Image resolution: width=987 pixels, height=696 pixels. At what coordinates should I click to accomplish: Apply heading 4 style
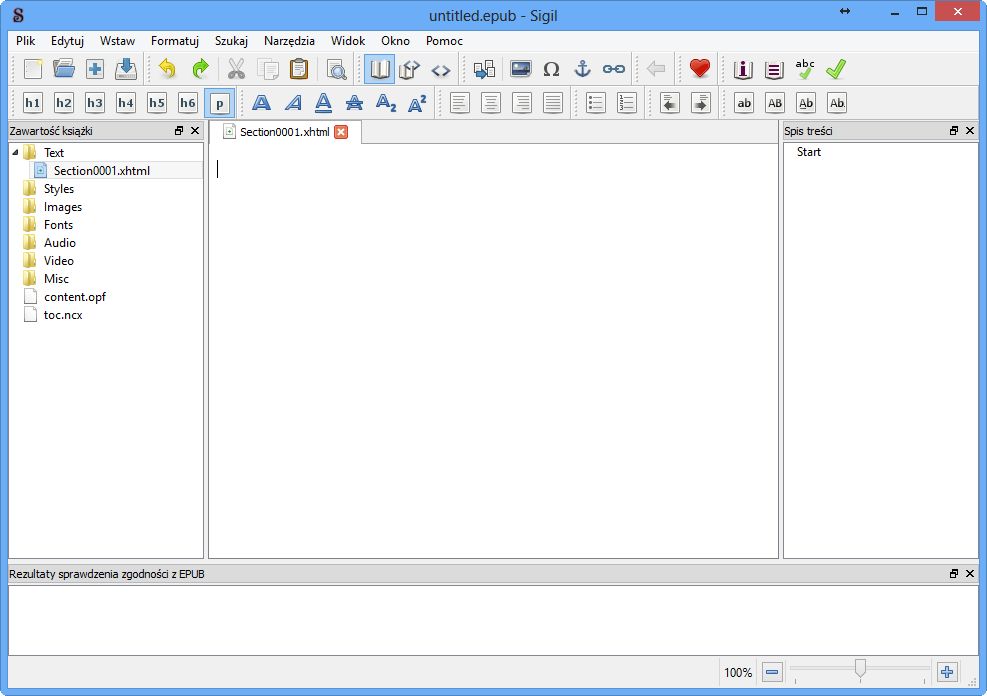(x=126, y=103)
